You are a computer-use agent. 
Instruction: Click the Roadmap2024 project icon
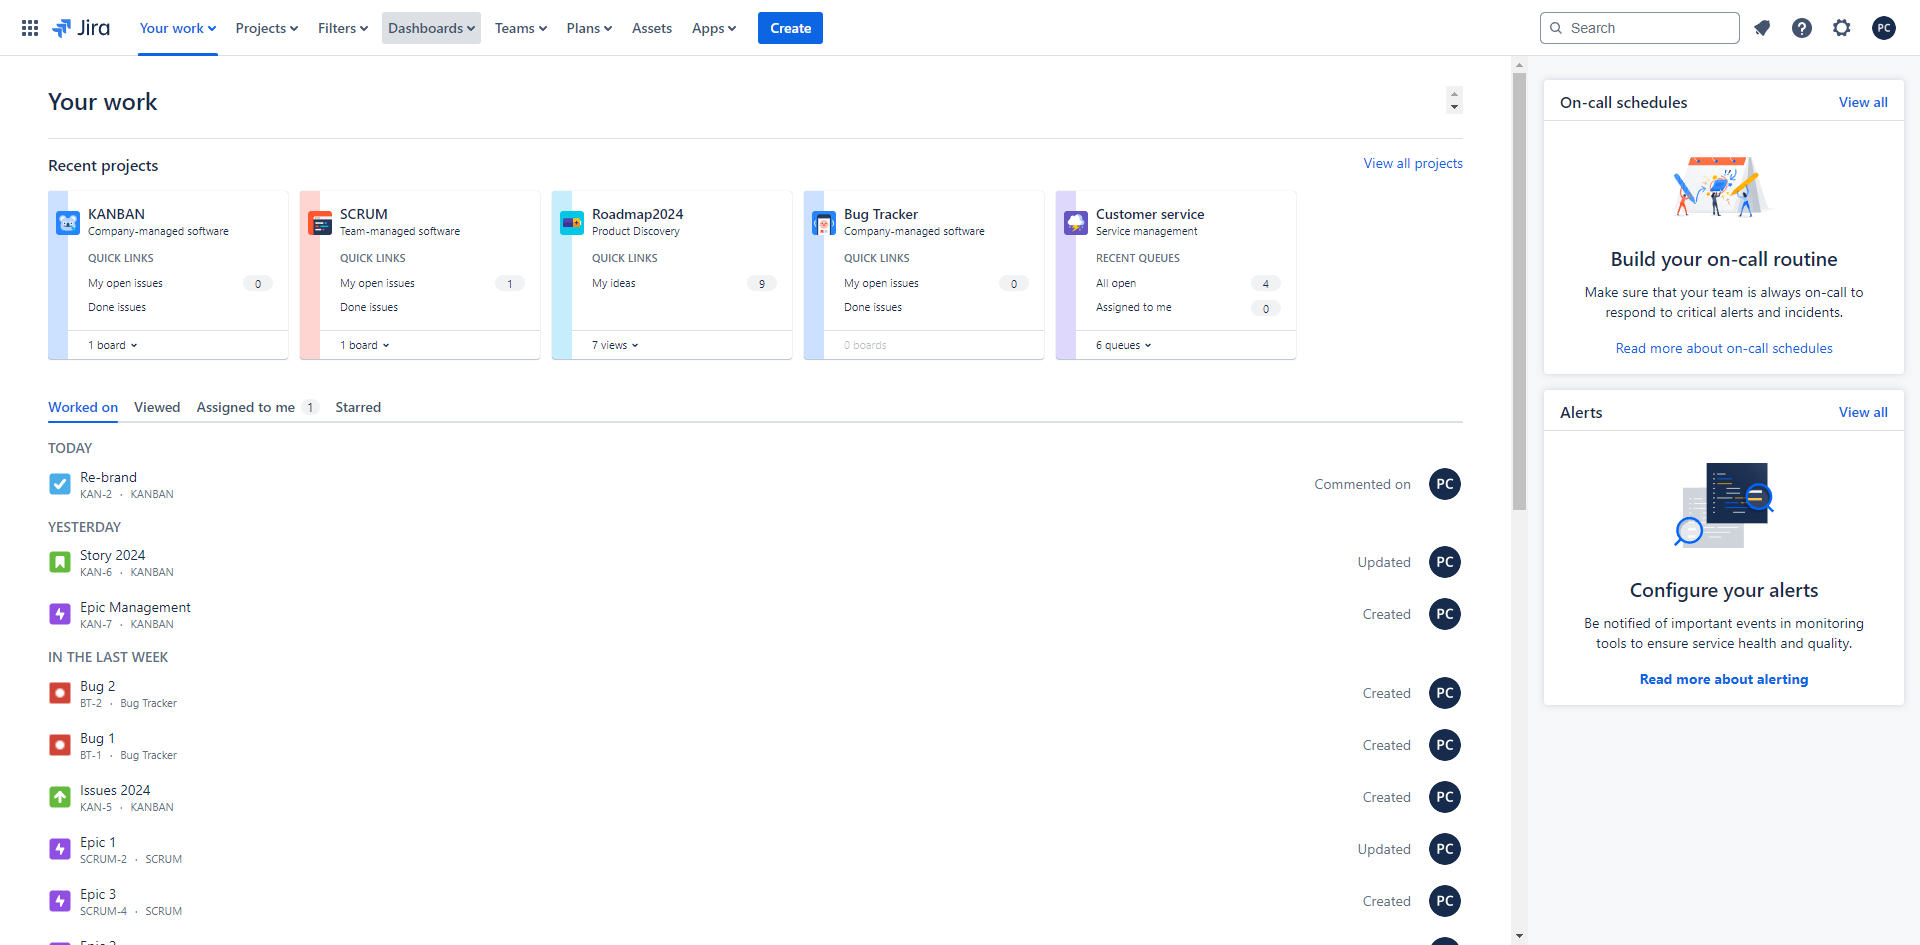[572, 223]
